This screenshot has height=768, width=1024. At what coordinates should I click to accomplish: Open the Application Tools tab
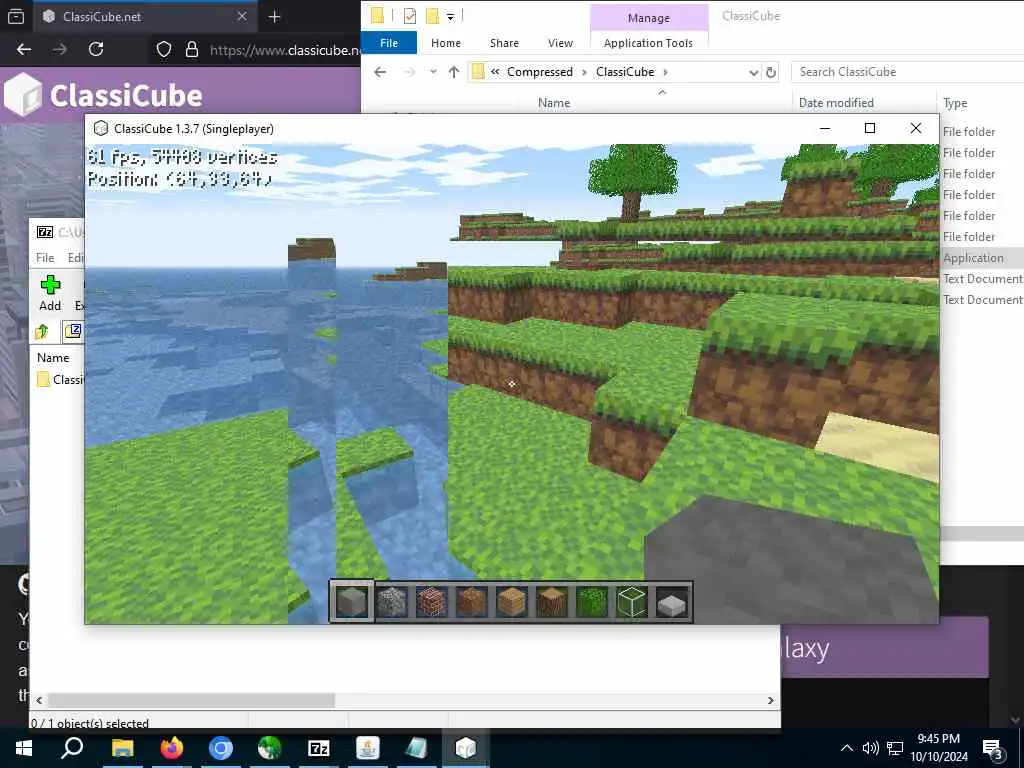point(648,43)
